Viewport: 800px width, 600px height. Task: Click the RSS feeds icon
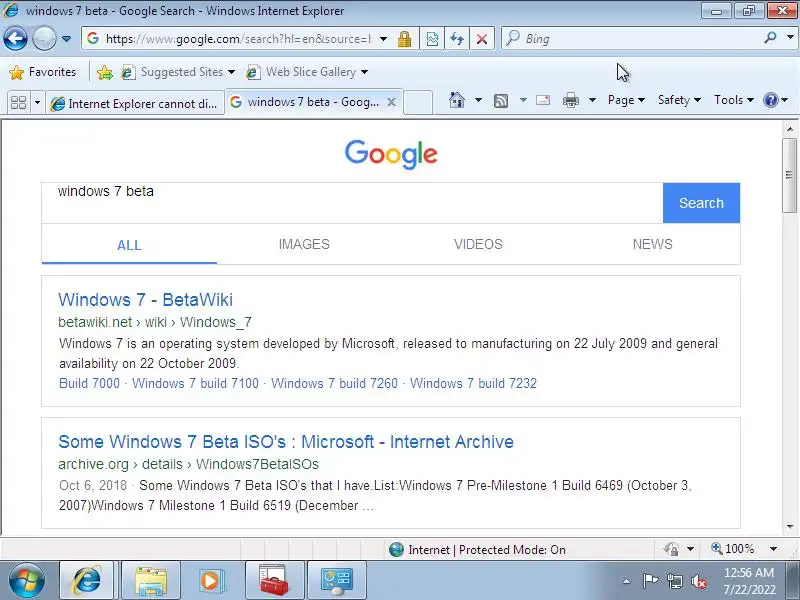[x=501, y=101]
